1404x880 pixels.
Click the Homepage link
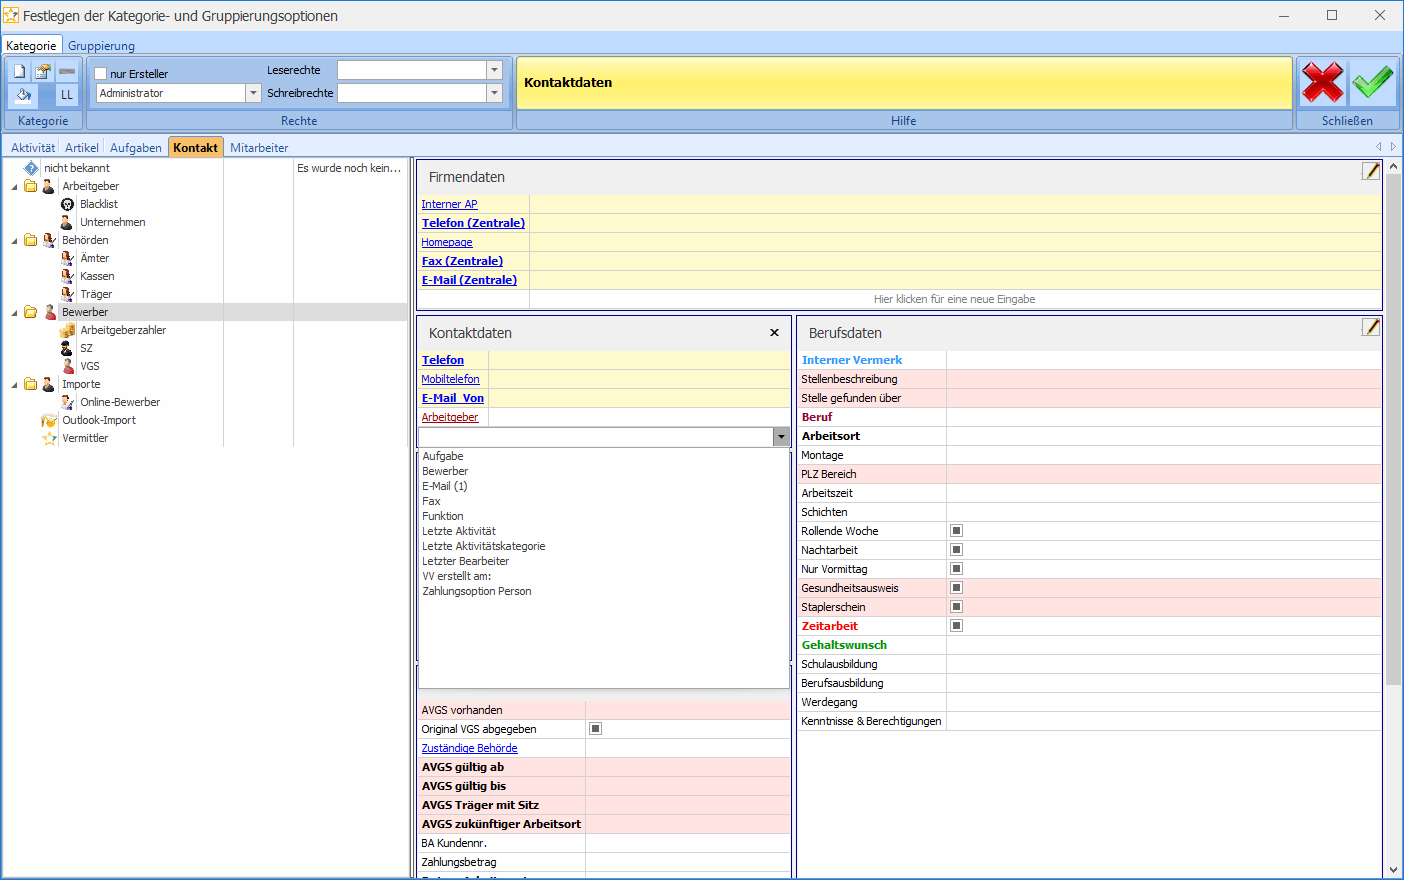click(447, 242)
